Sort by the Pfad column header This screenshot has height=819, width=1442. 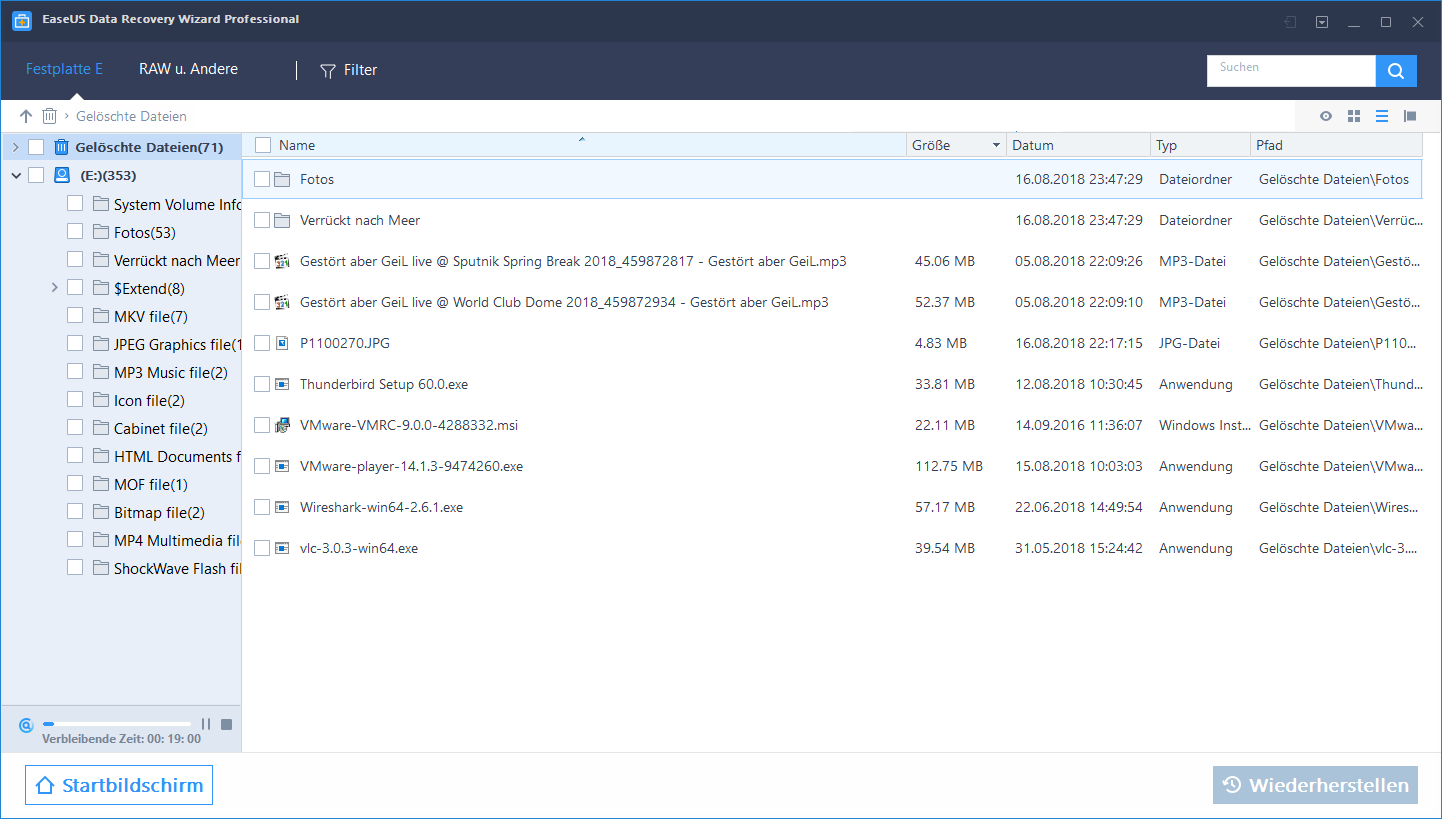[1336, 145]
